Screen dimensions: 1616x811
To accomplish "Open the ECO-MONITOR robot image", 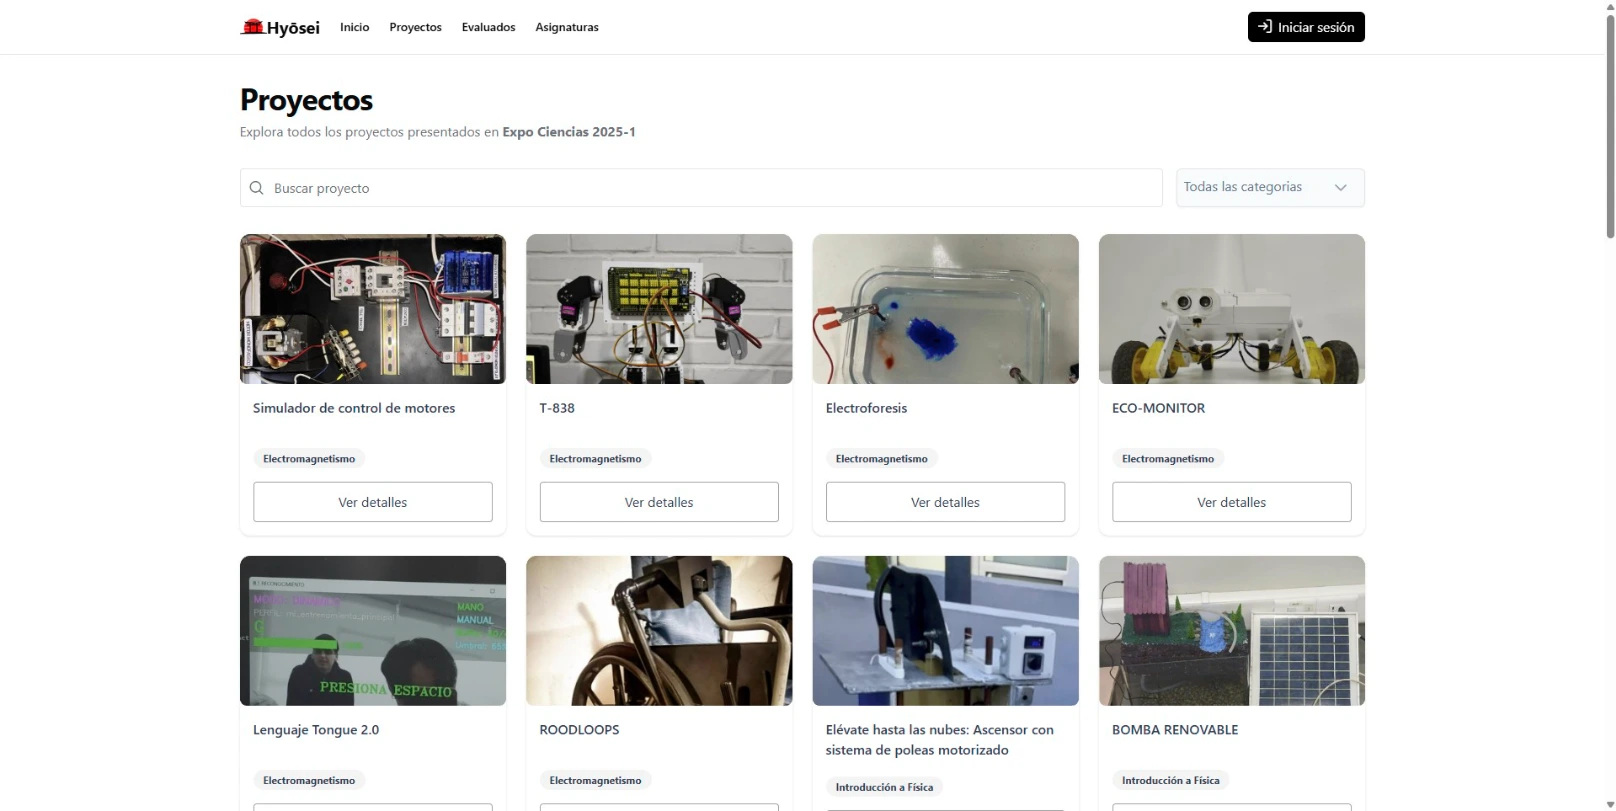I will [x=1232, y=309].
